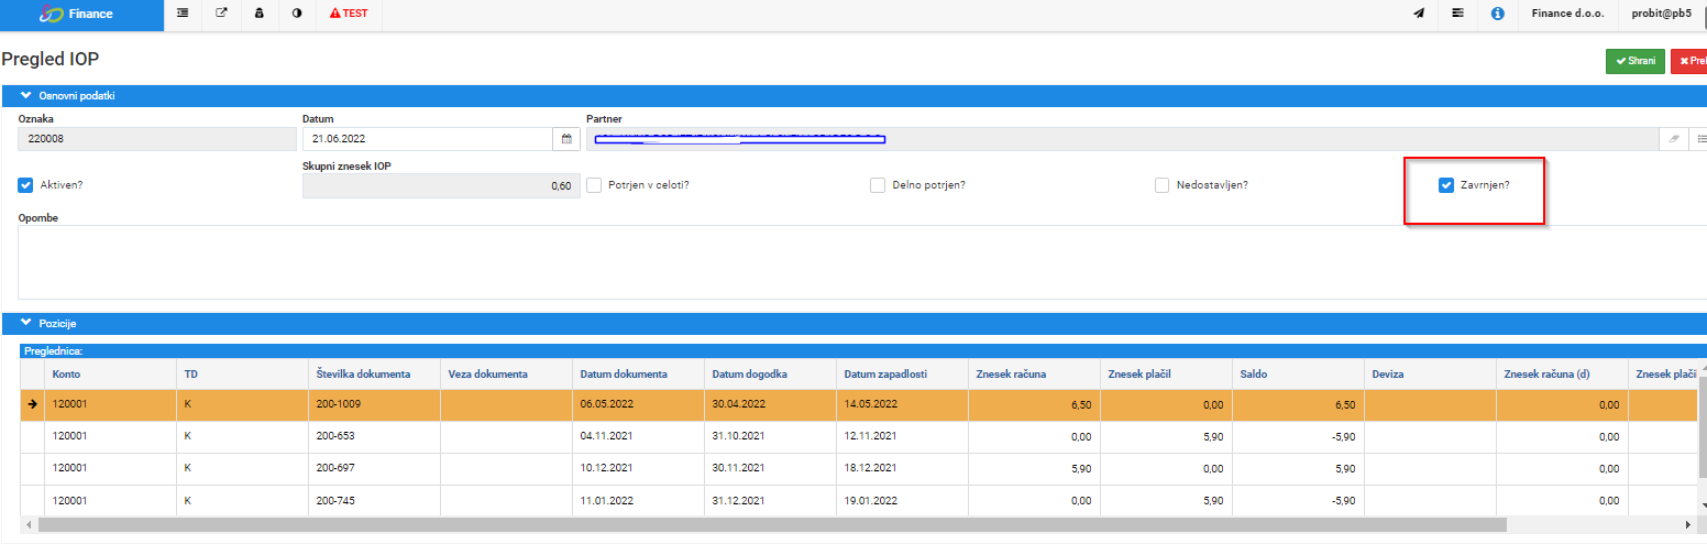
Task: Click event date 30.11.2021 cell
Action: point(770,468)
